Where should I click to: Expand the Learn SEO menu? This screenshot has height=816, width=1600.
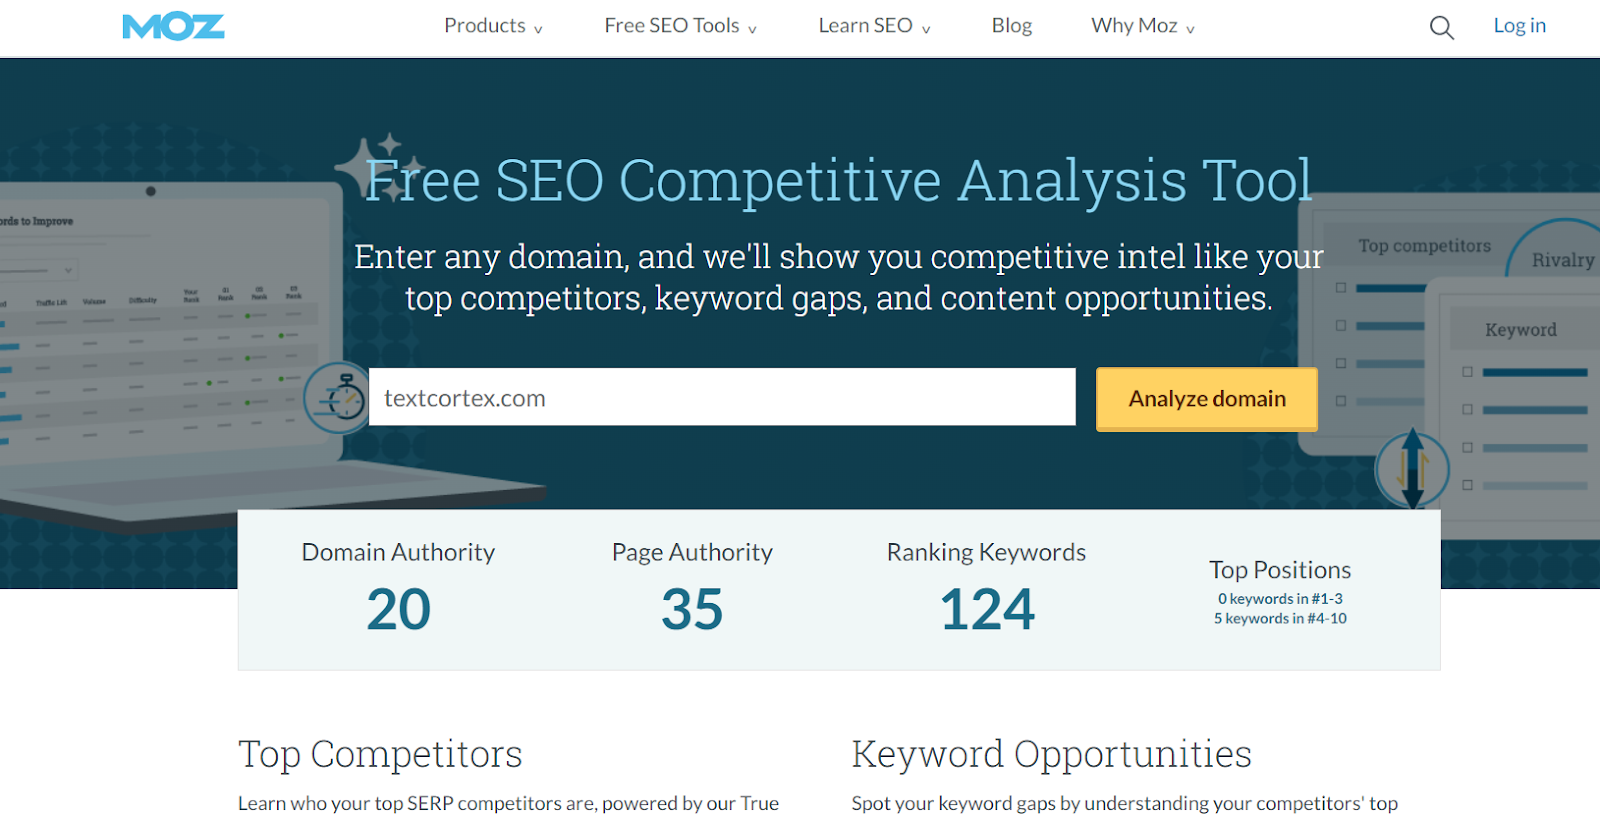874,26
